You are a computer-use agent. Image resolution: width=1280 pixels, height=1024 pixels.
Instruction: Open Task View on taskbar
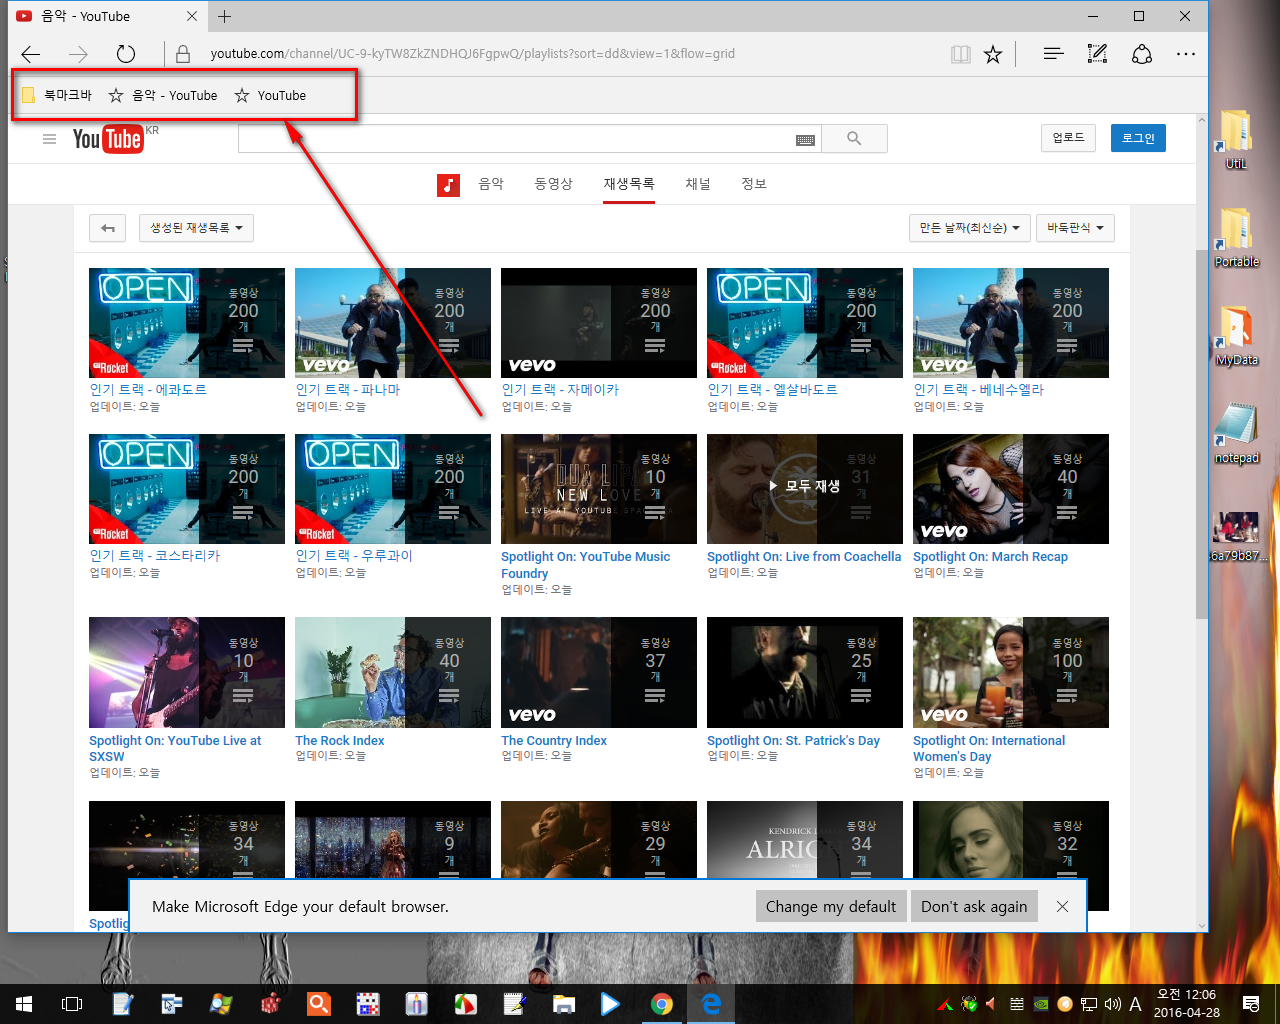pos(72,1004)
